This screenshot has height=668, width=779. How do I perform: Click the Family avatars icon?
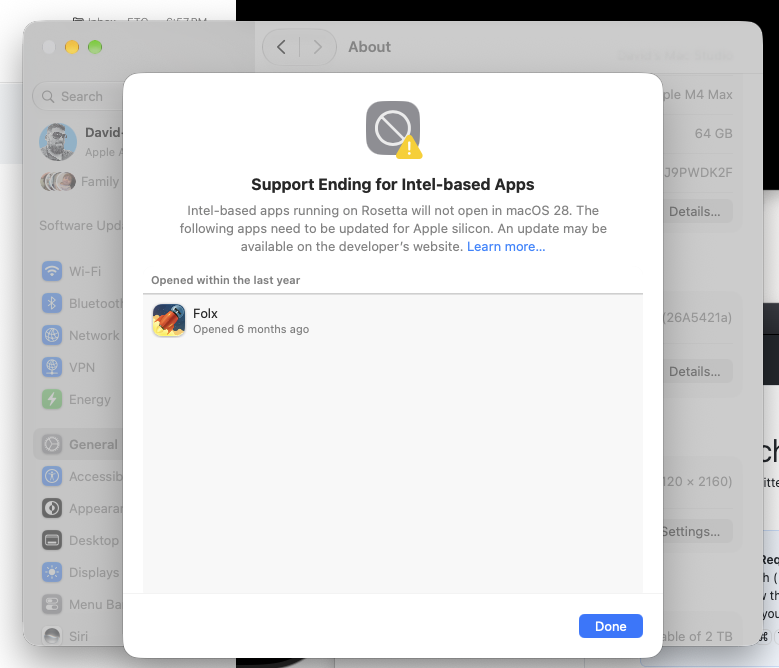58,181
